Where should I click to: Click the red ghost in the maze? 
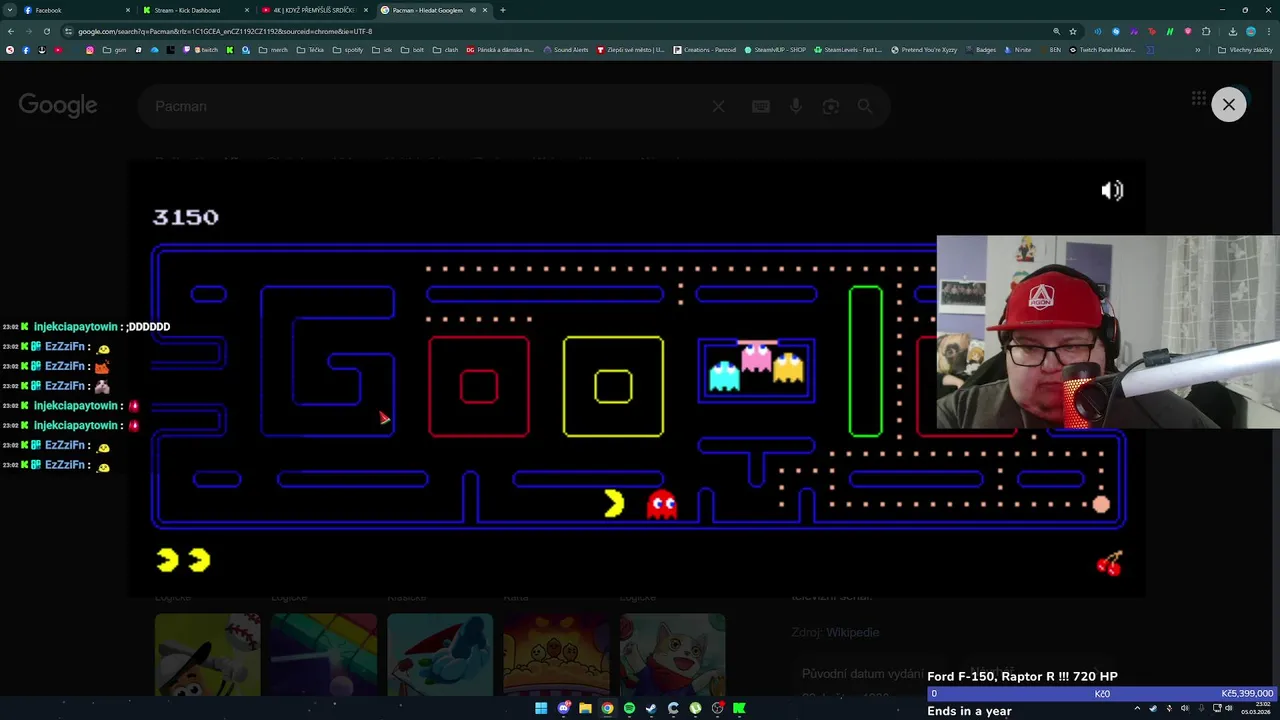pyautogui.click(x=662, y=505)
